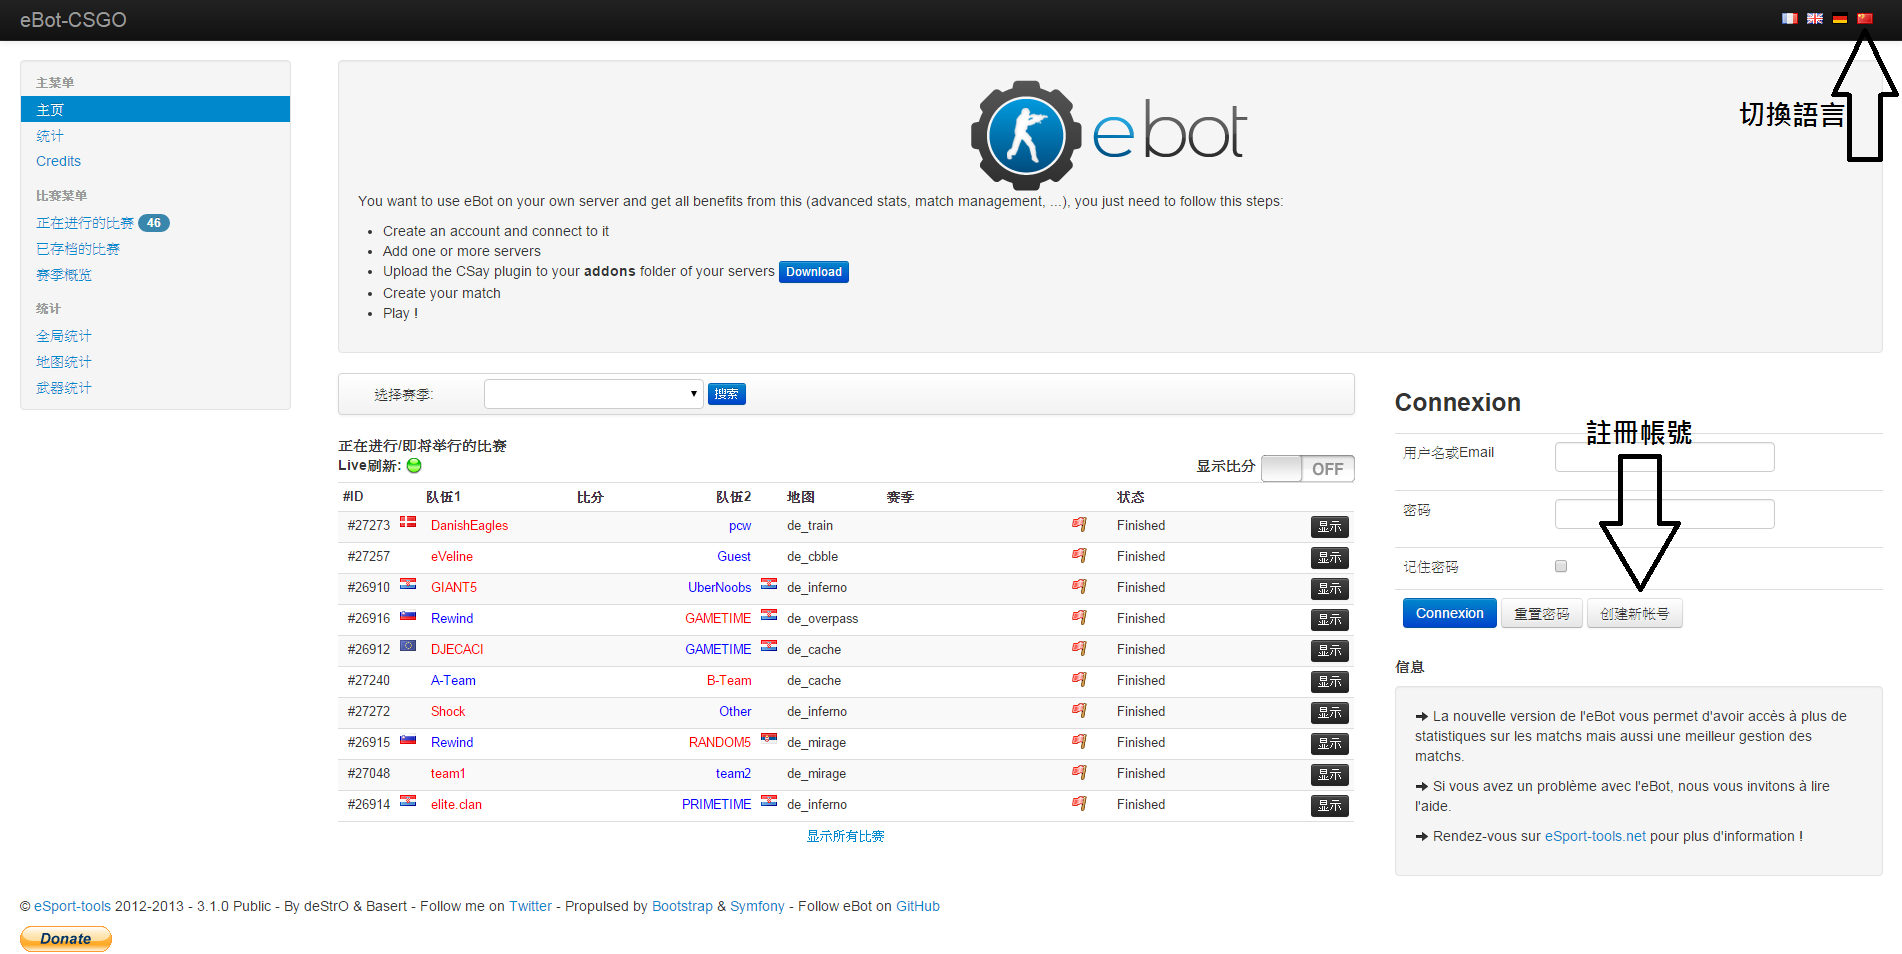Click the blue Download button
This screenshot has height=954, width=1902.
click(814, 272)
